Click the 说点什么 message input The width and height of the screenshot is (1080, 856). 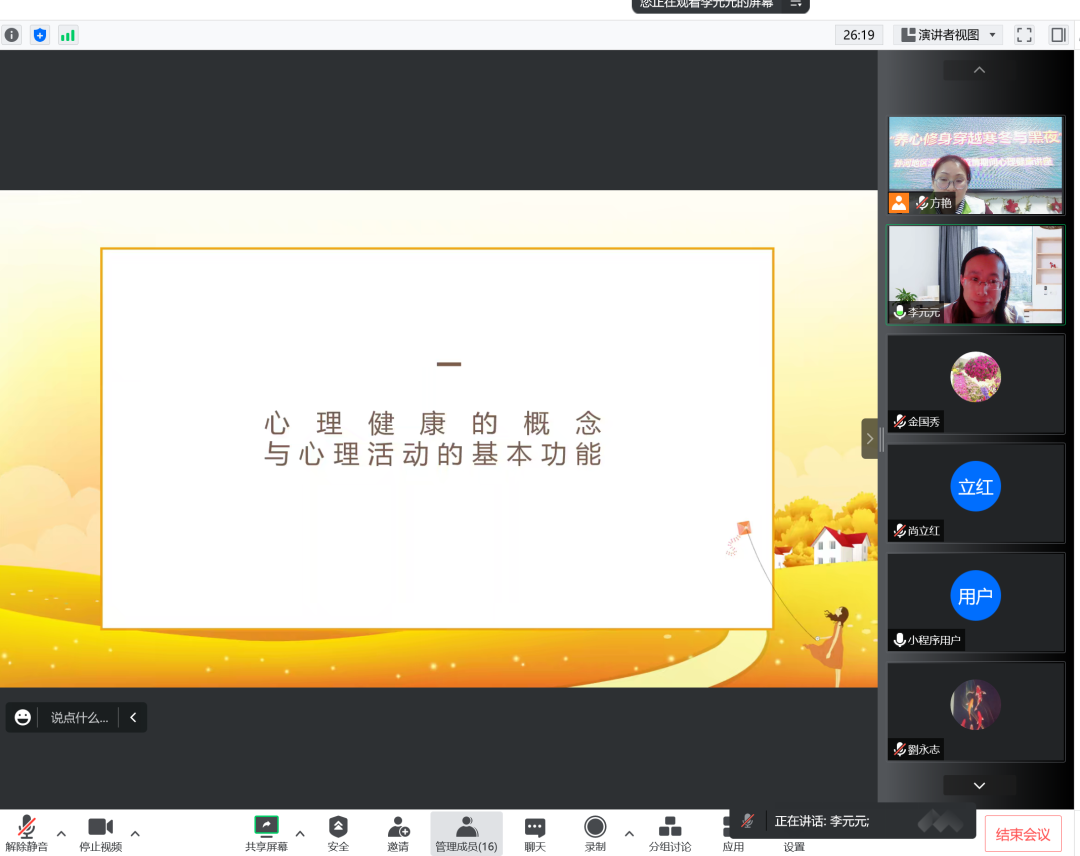(x=79, y=717)
